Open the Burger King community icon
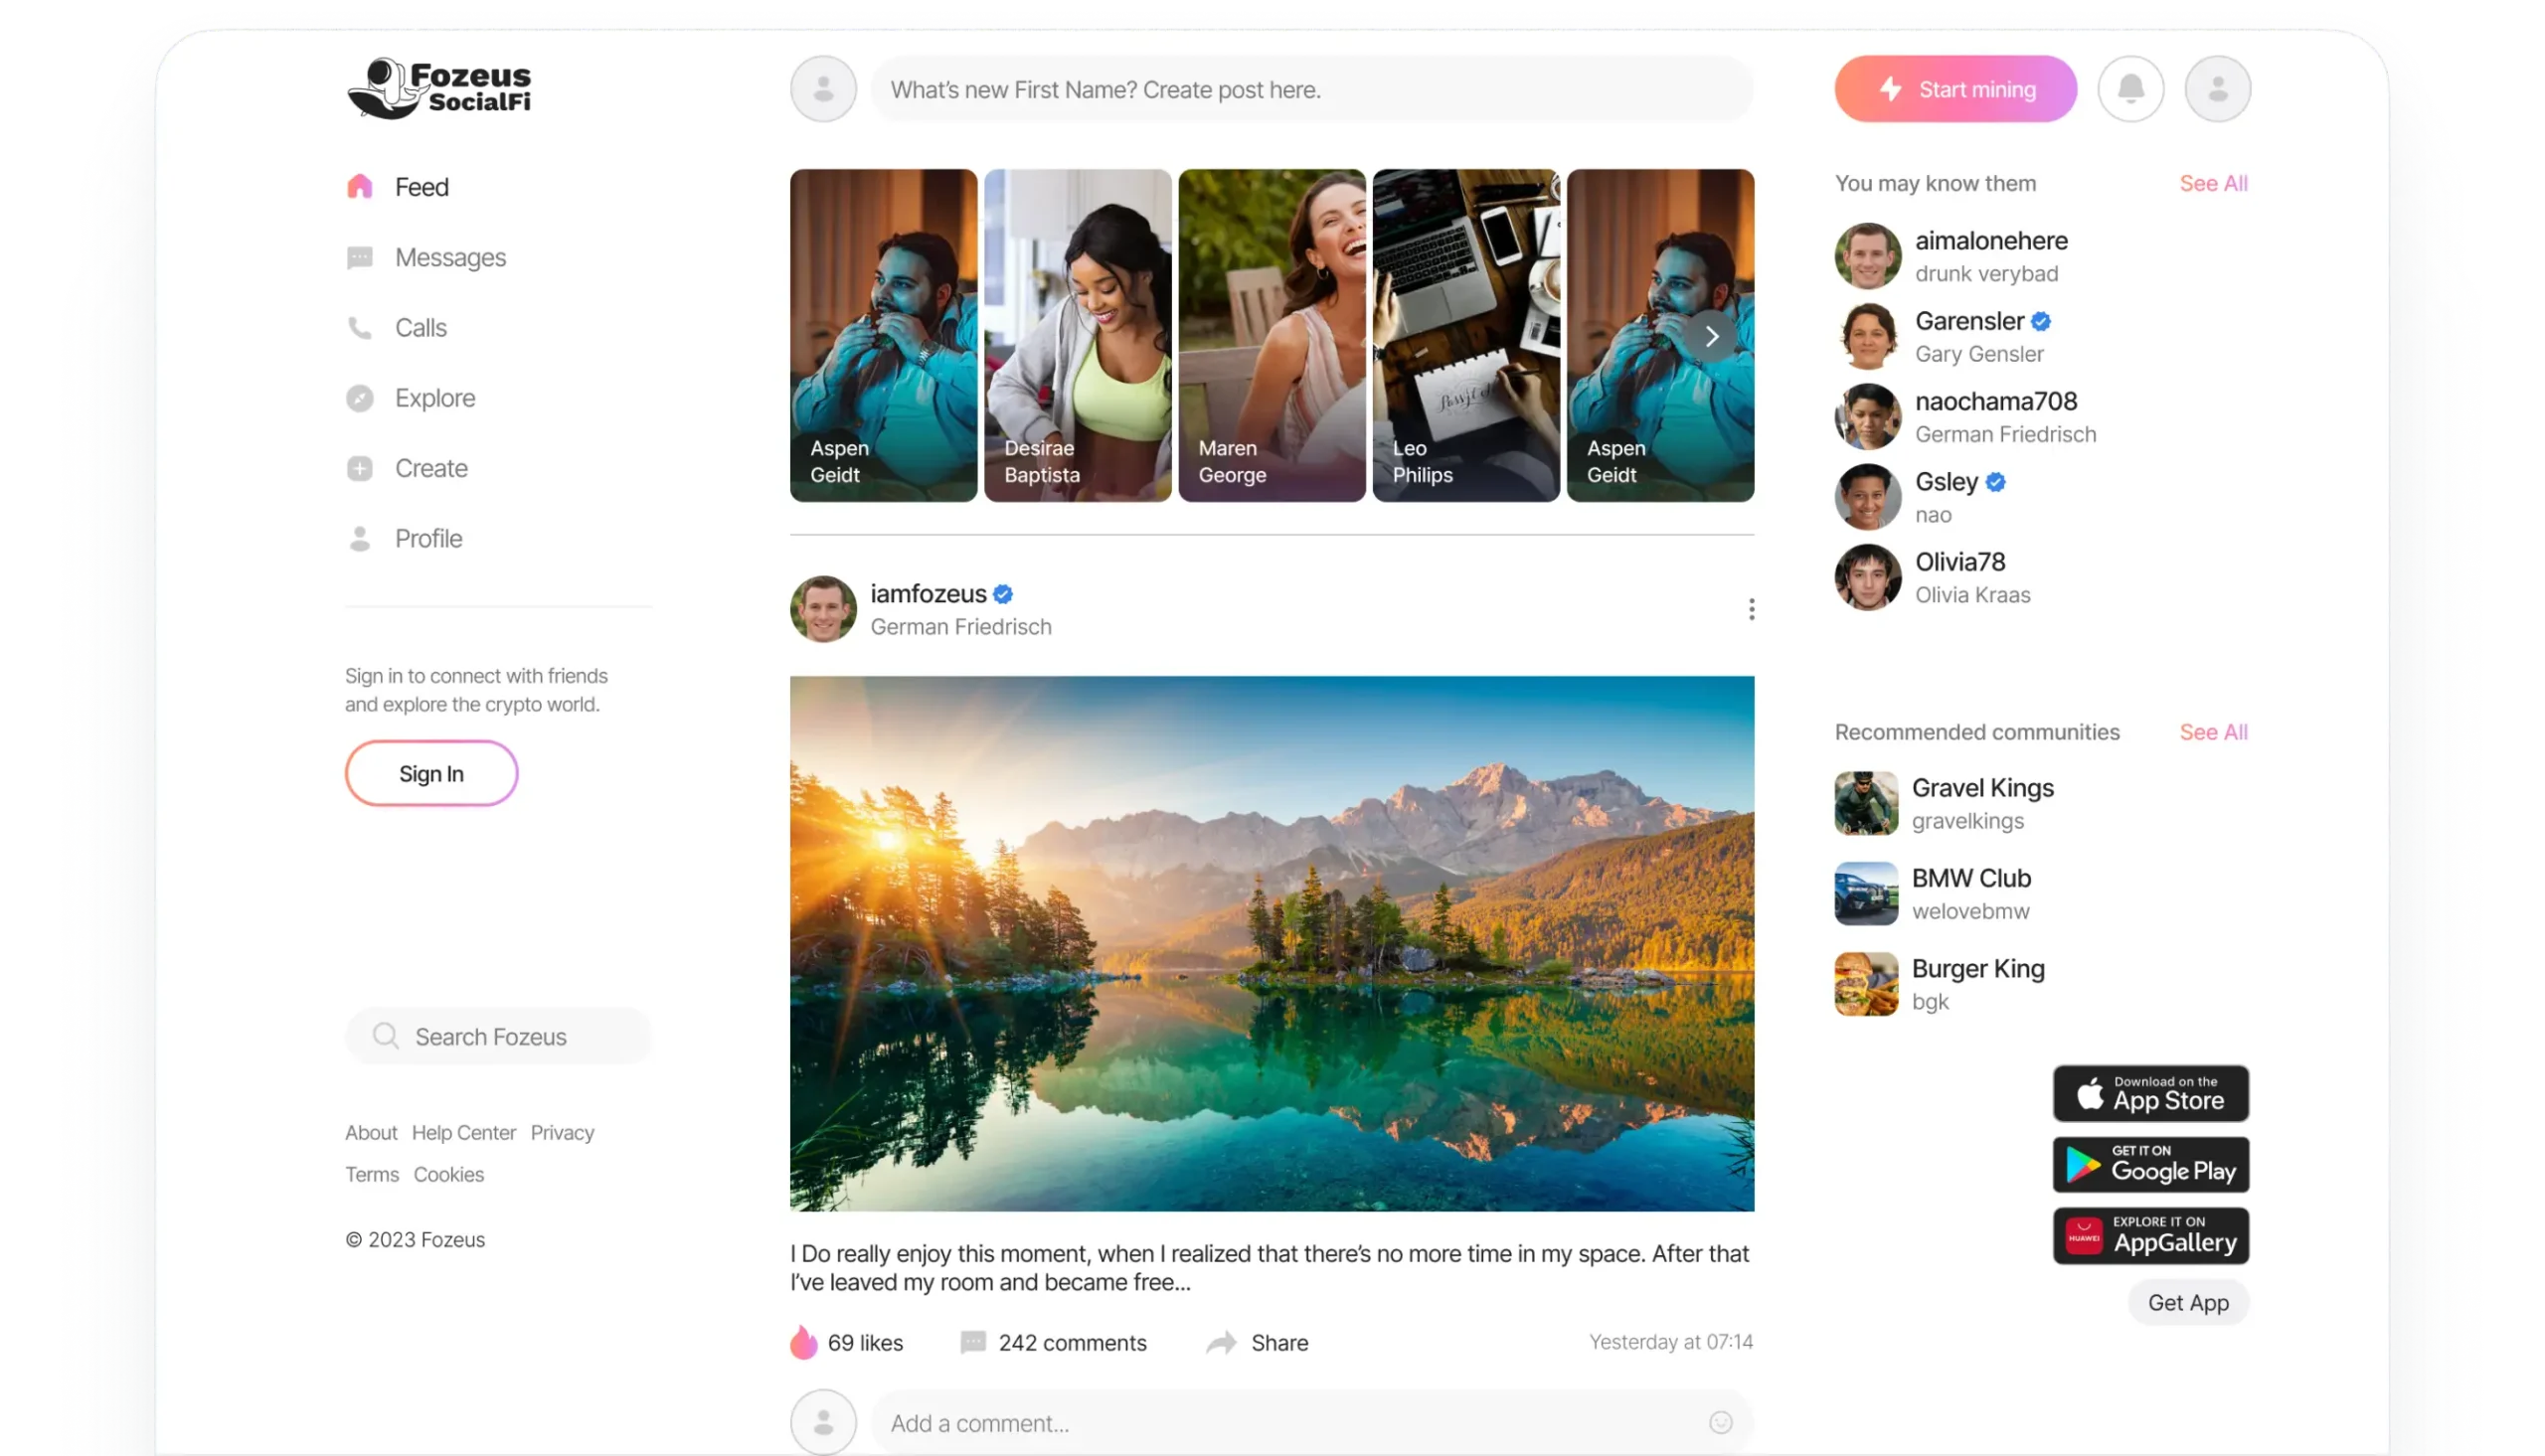The height and width of the screenshot is (1456, 2545). coord(1866,984)
